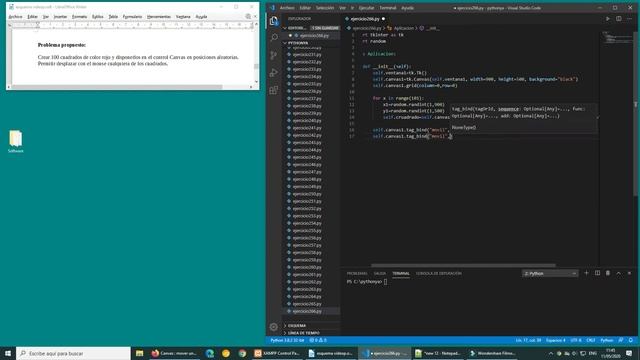
Task: Split the terminal panel
Action: (597, 273)
